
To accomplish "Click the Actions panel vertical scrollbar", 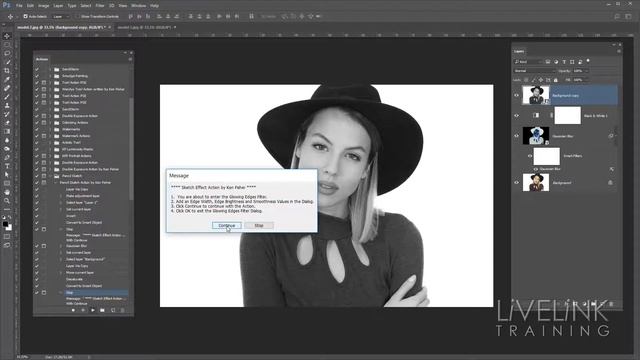I will [131, 149].
